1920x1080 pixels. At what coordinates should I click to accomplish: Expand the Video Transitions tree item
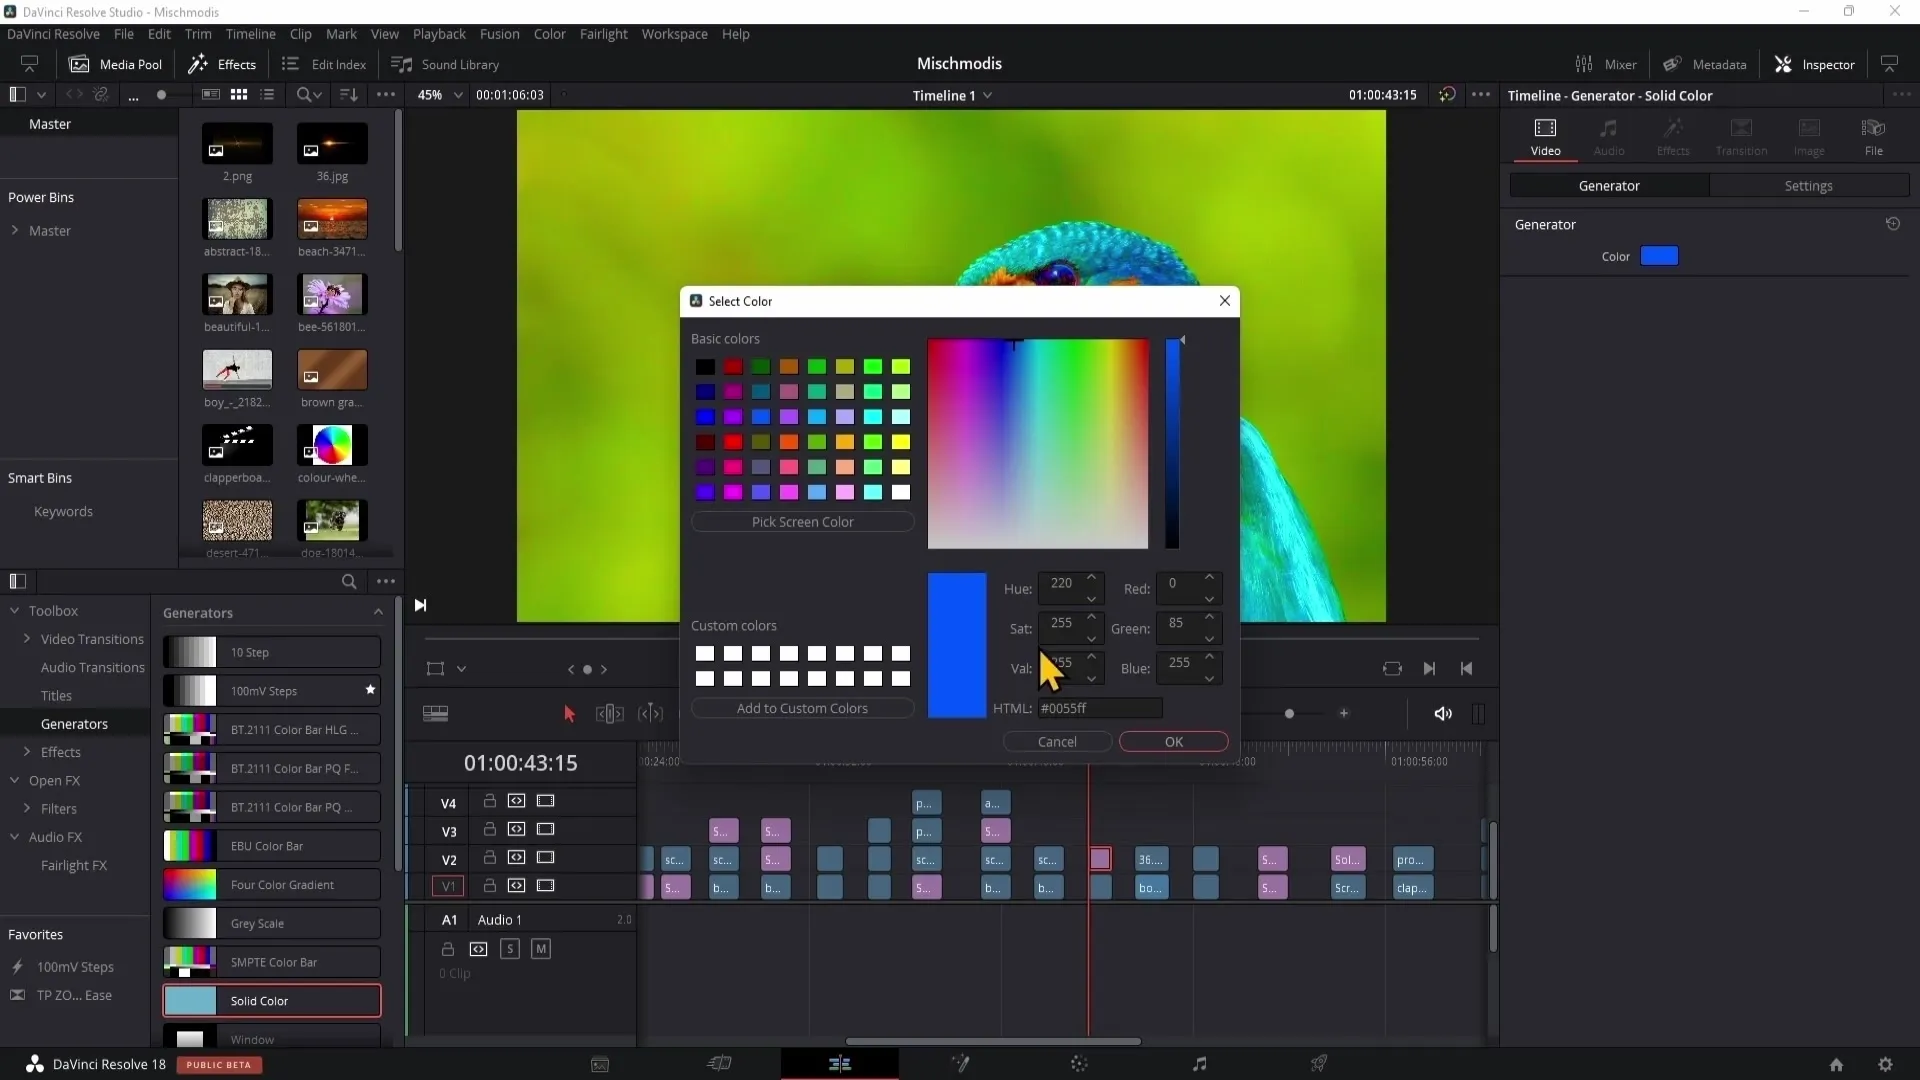tap(27, 639)
